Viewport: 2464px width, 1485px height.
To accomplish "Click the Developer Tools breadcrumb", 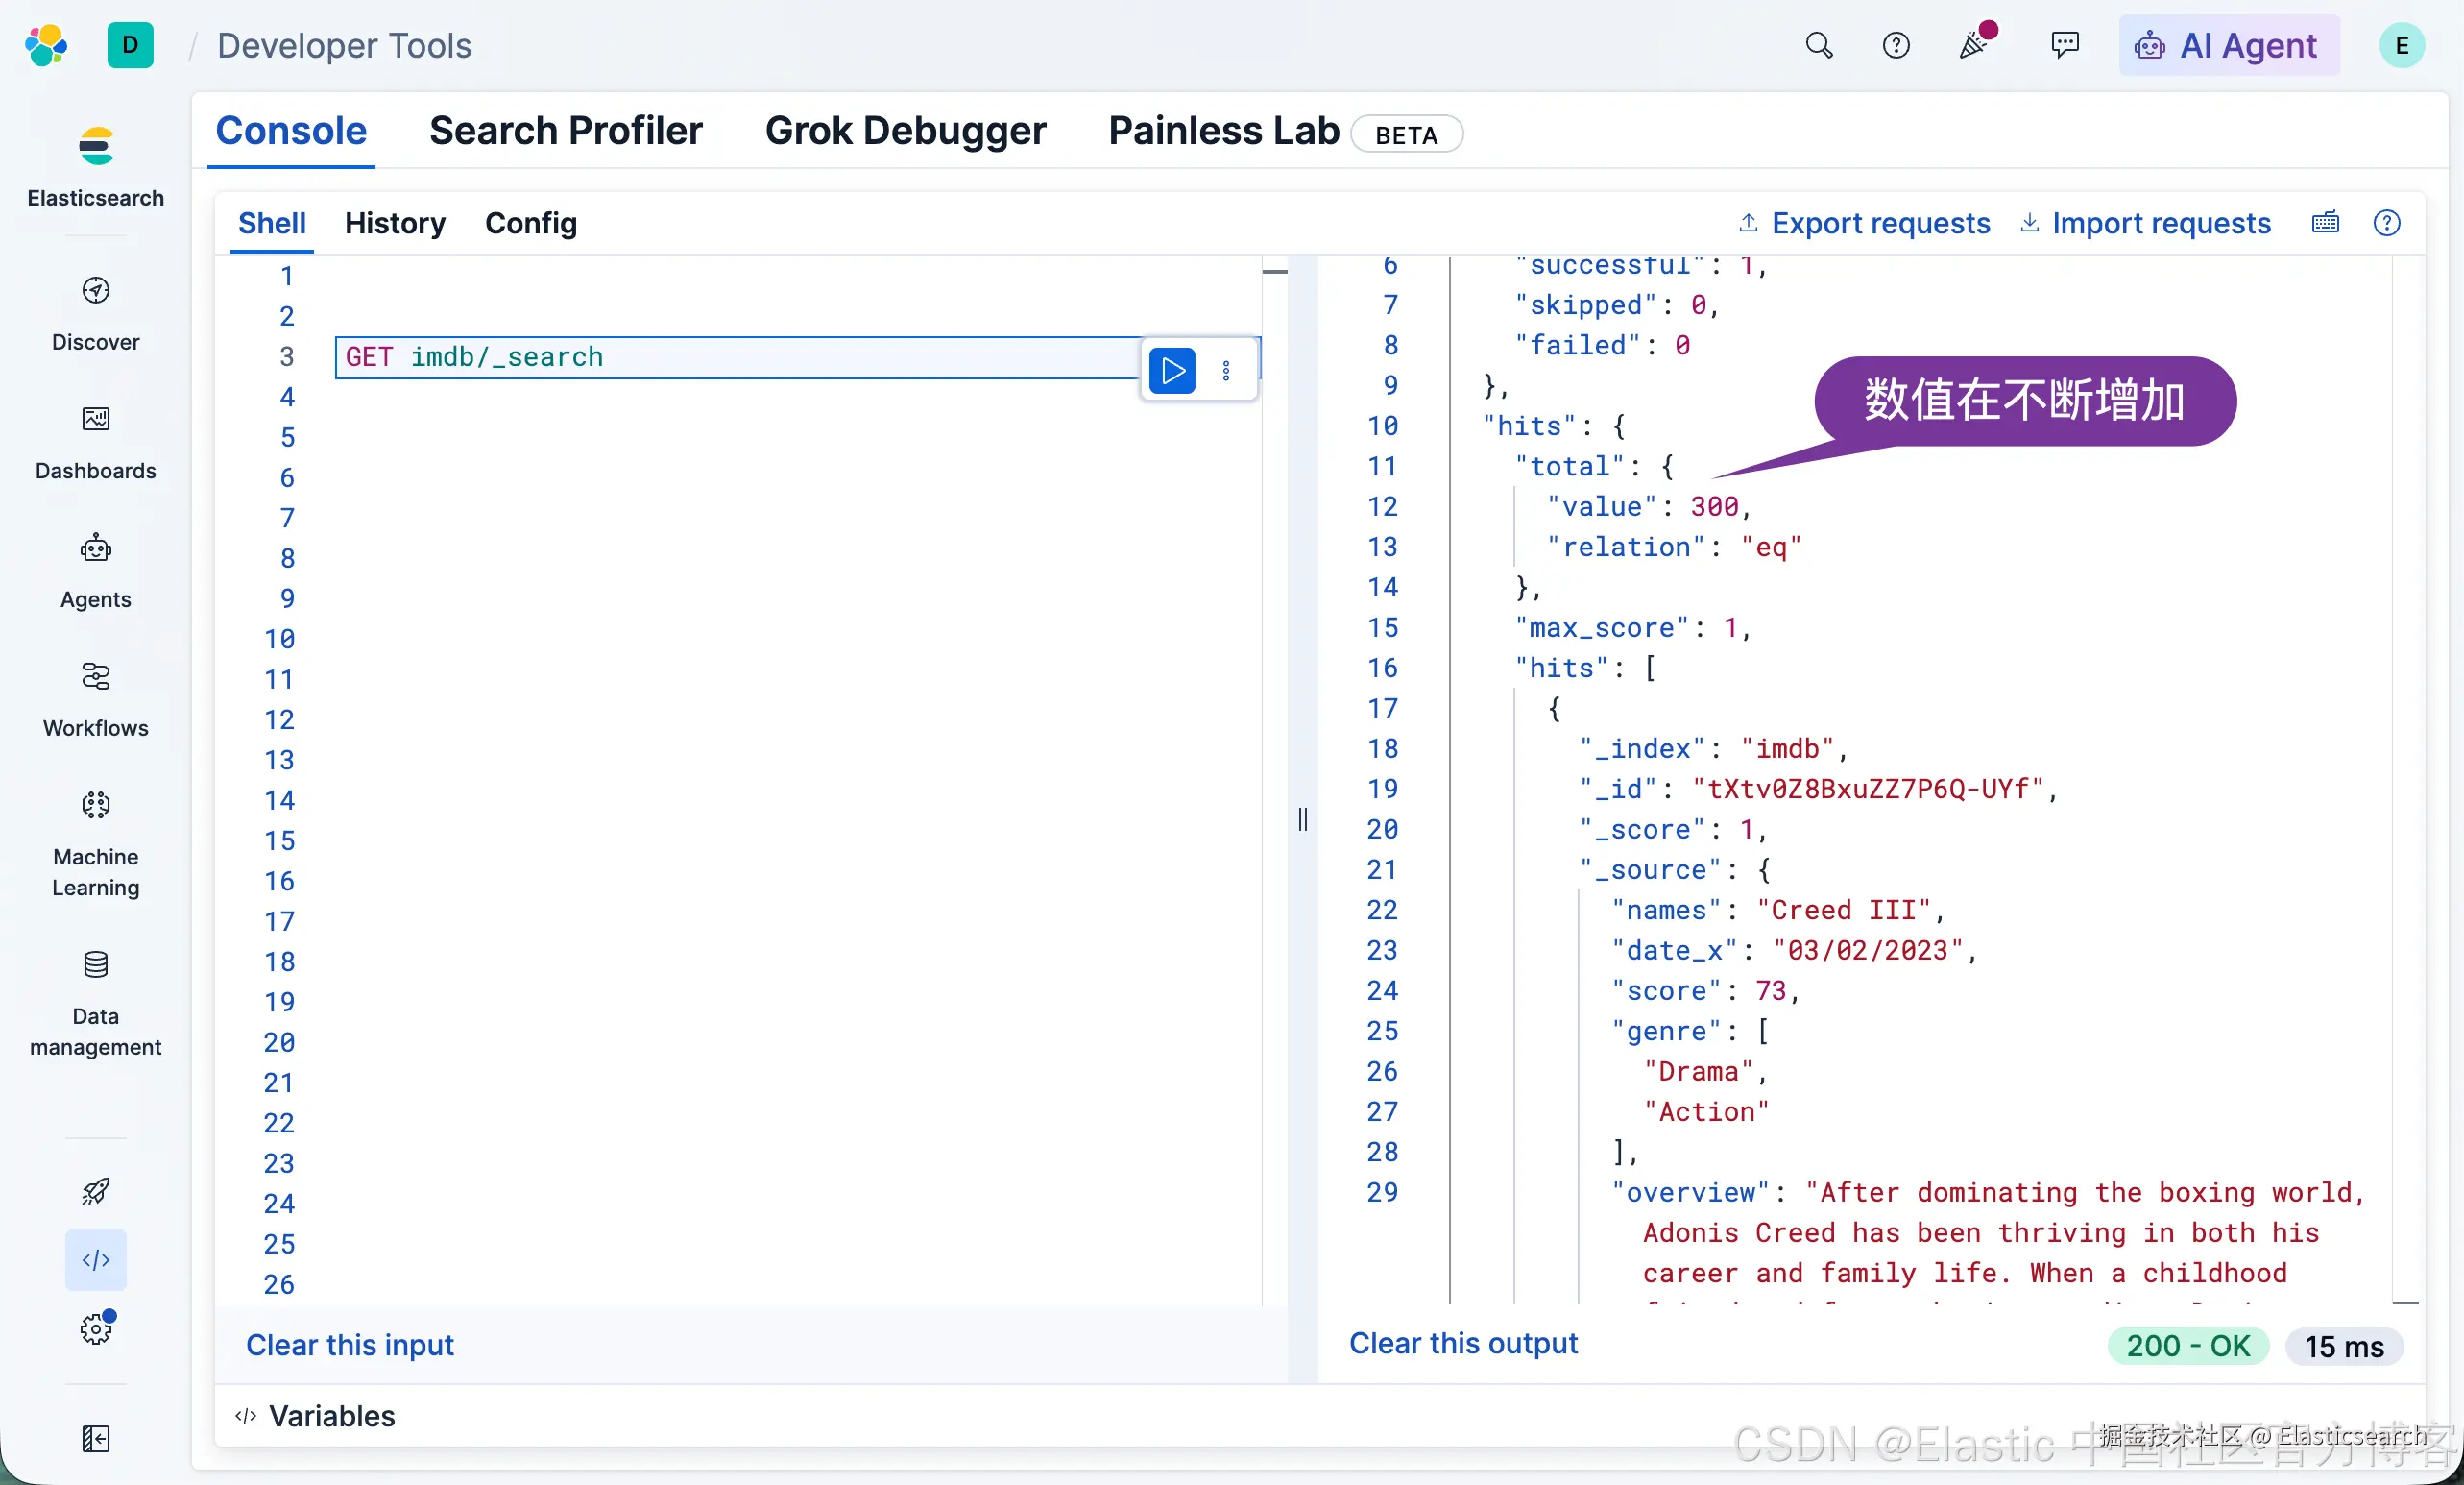I will click(344, 45).
